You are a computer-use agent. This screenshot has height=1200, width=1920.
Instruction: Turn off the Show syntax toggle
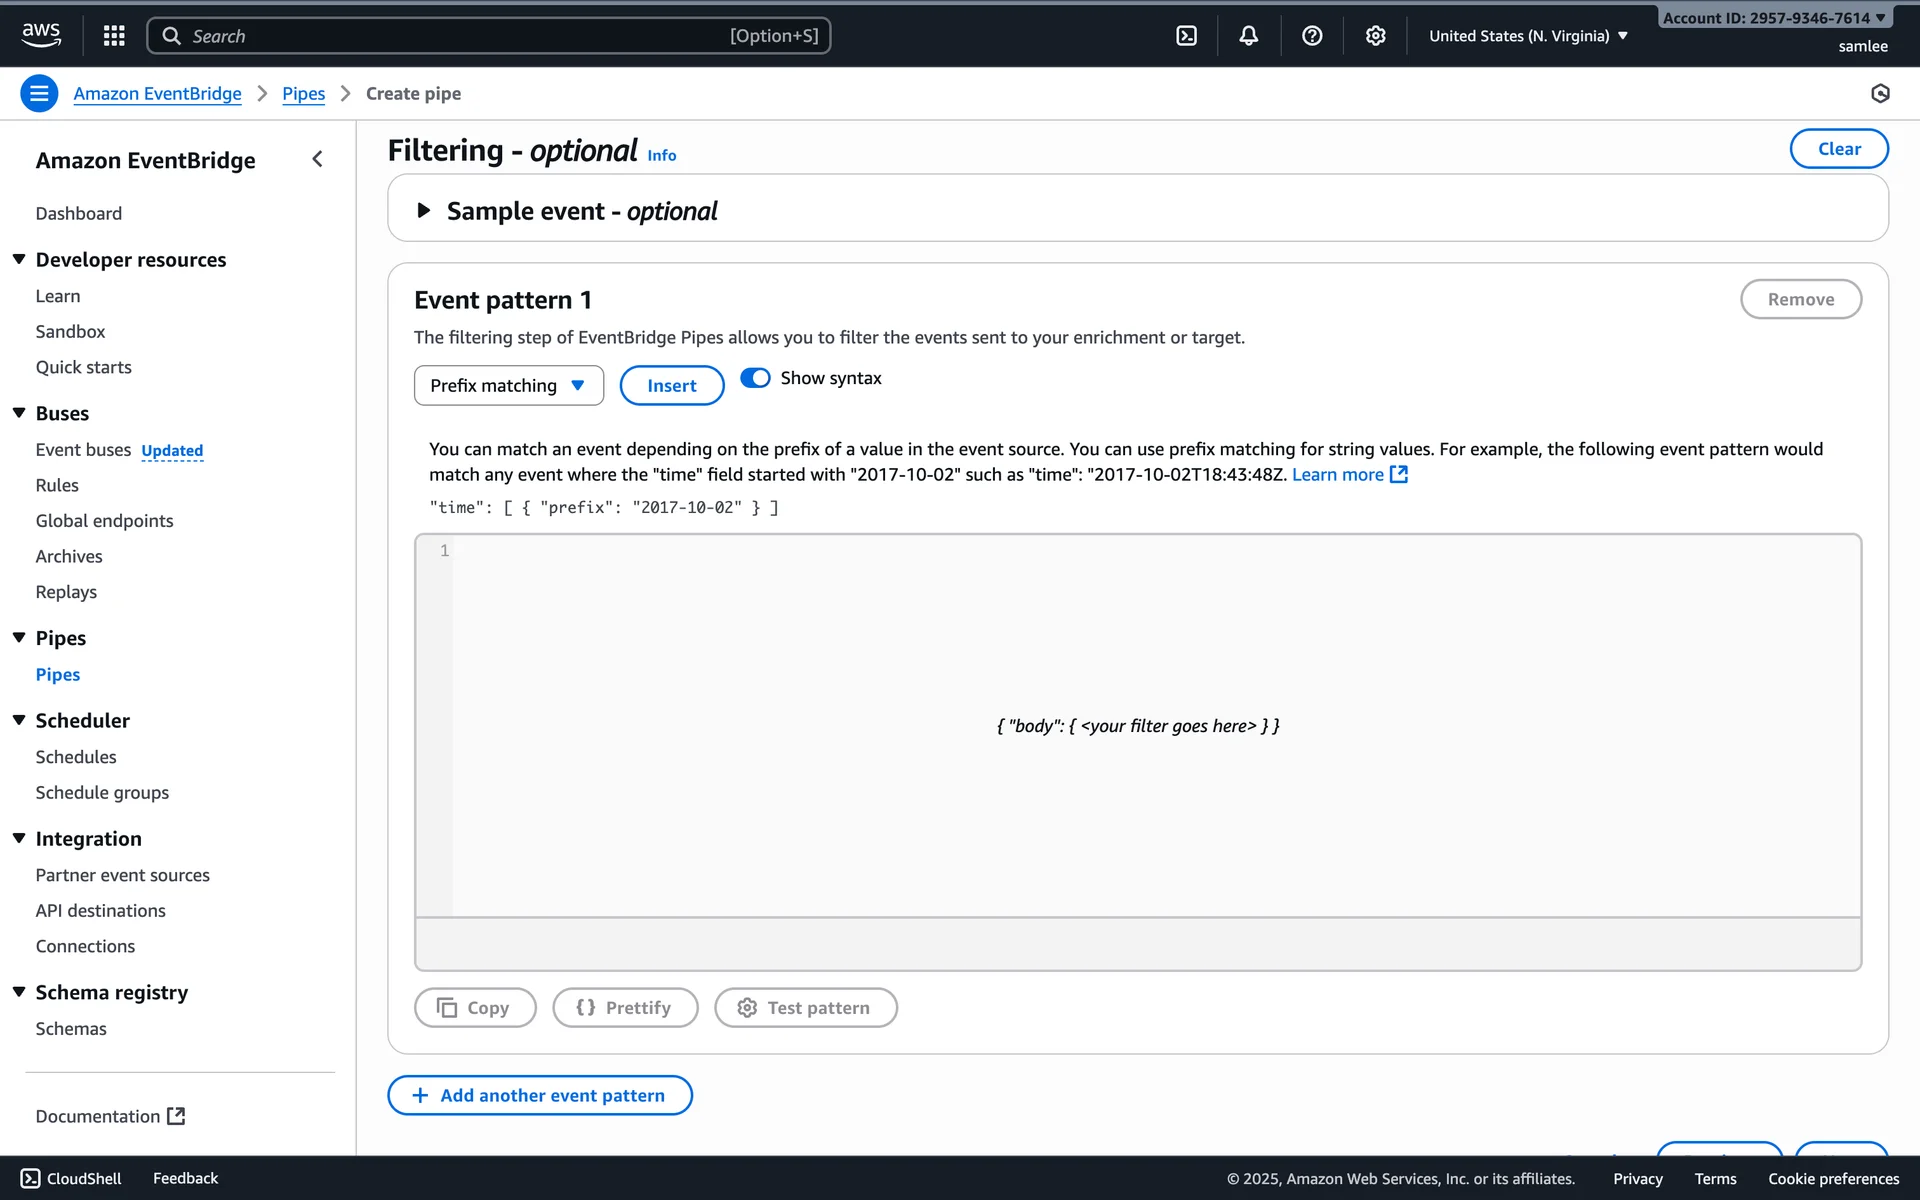755,378
